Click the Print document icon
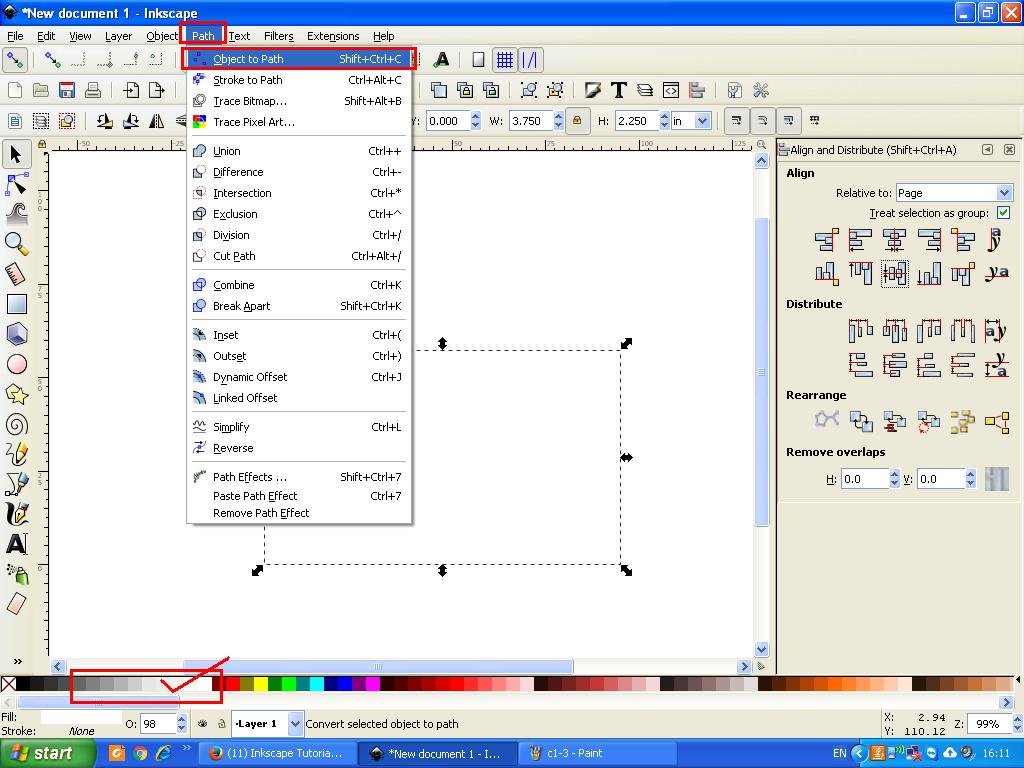 93,90
